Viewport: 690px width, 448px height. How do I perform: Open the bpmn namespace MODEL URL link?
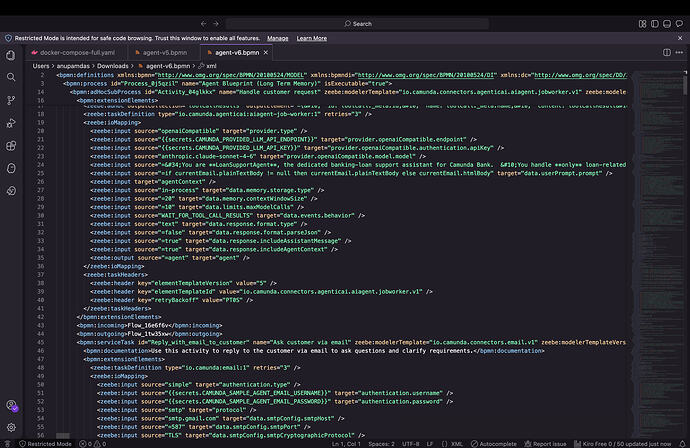click(x=231, y=75)
